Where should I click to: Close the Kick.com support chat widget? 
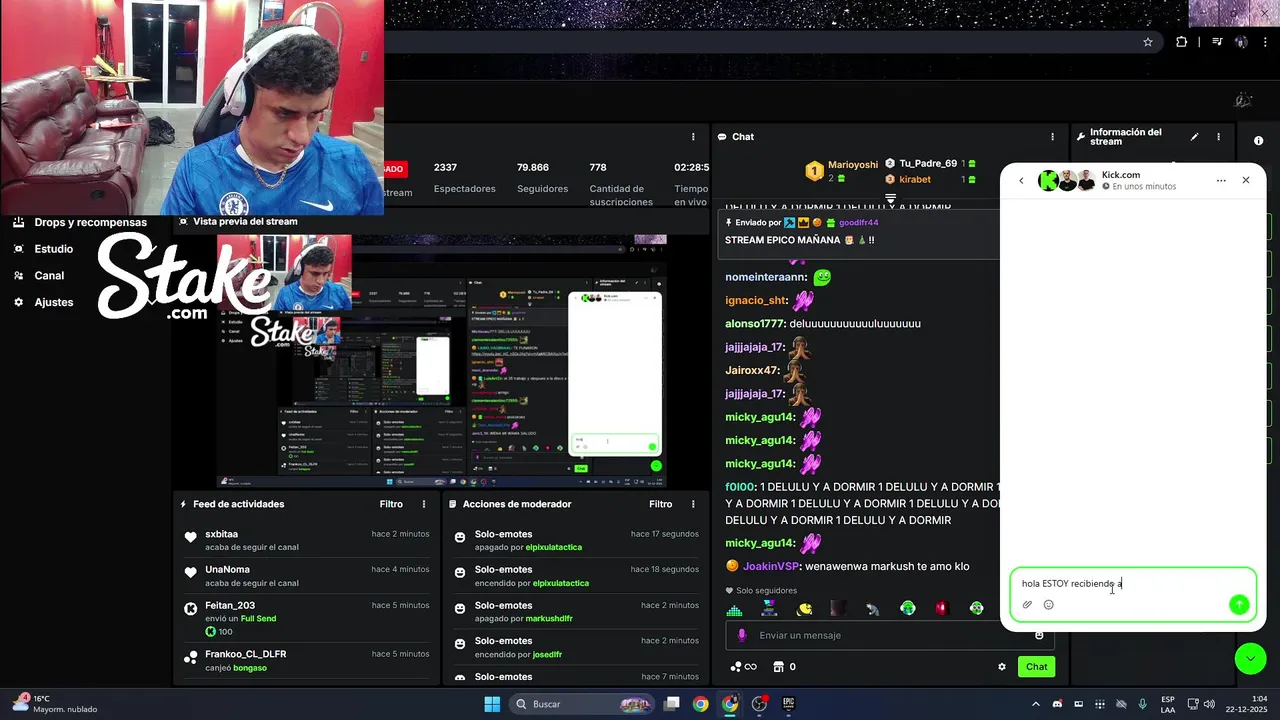point(1246,180)
